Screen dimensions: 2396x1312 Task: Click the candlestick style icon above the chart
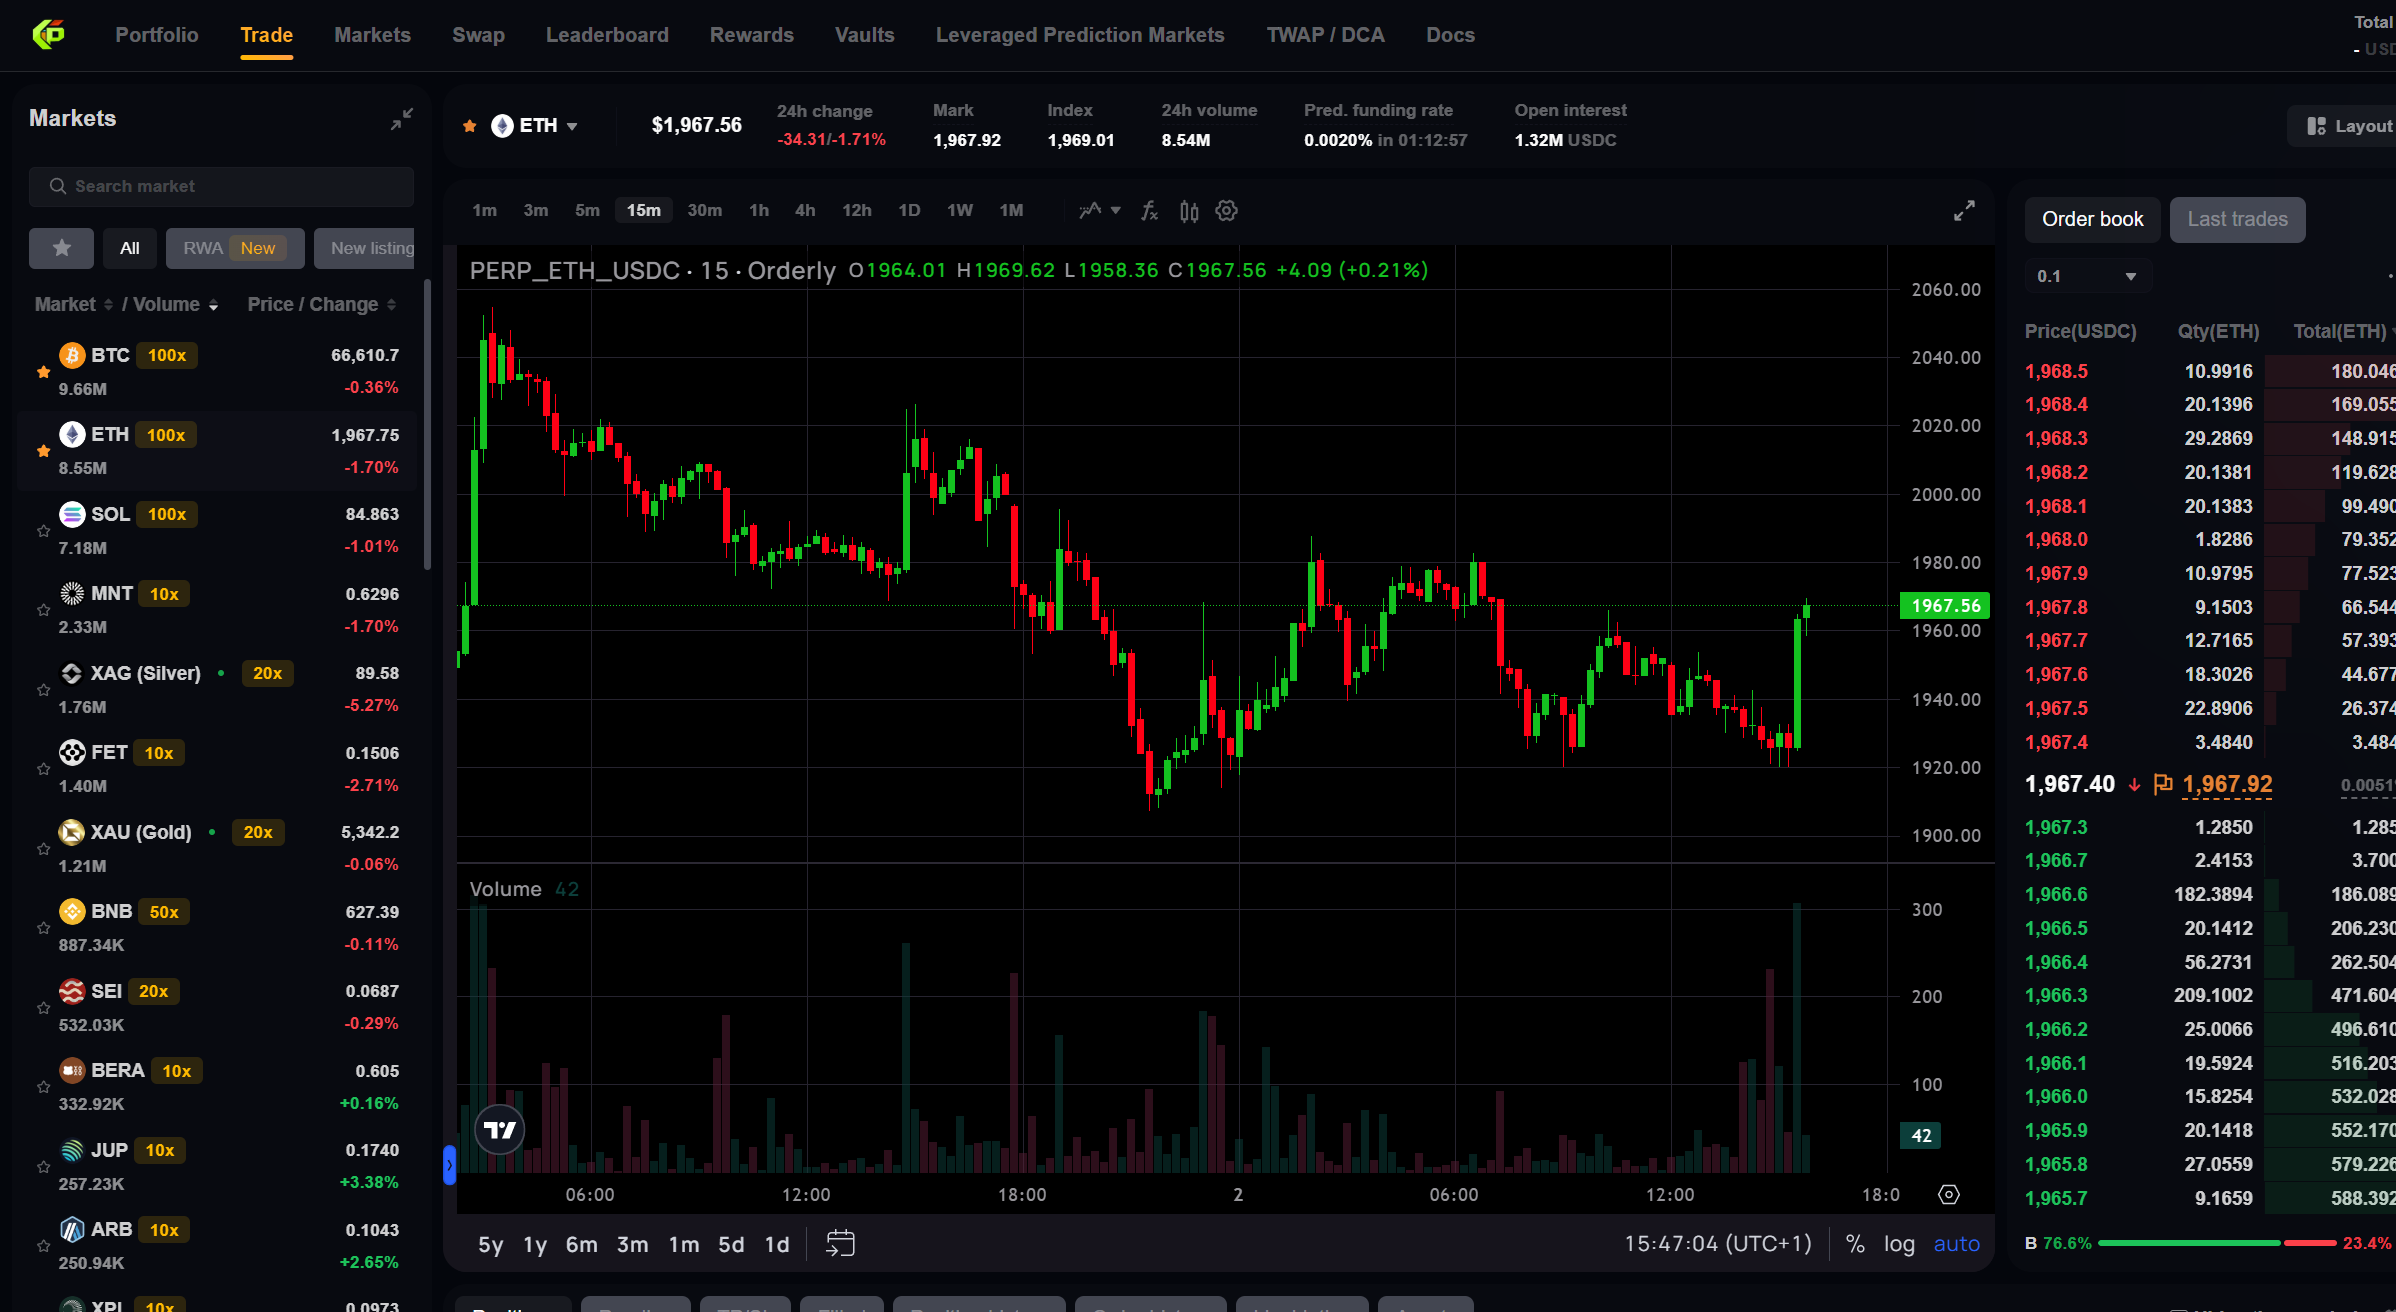1188,211
